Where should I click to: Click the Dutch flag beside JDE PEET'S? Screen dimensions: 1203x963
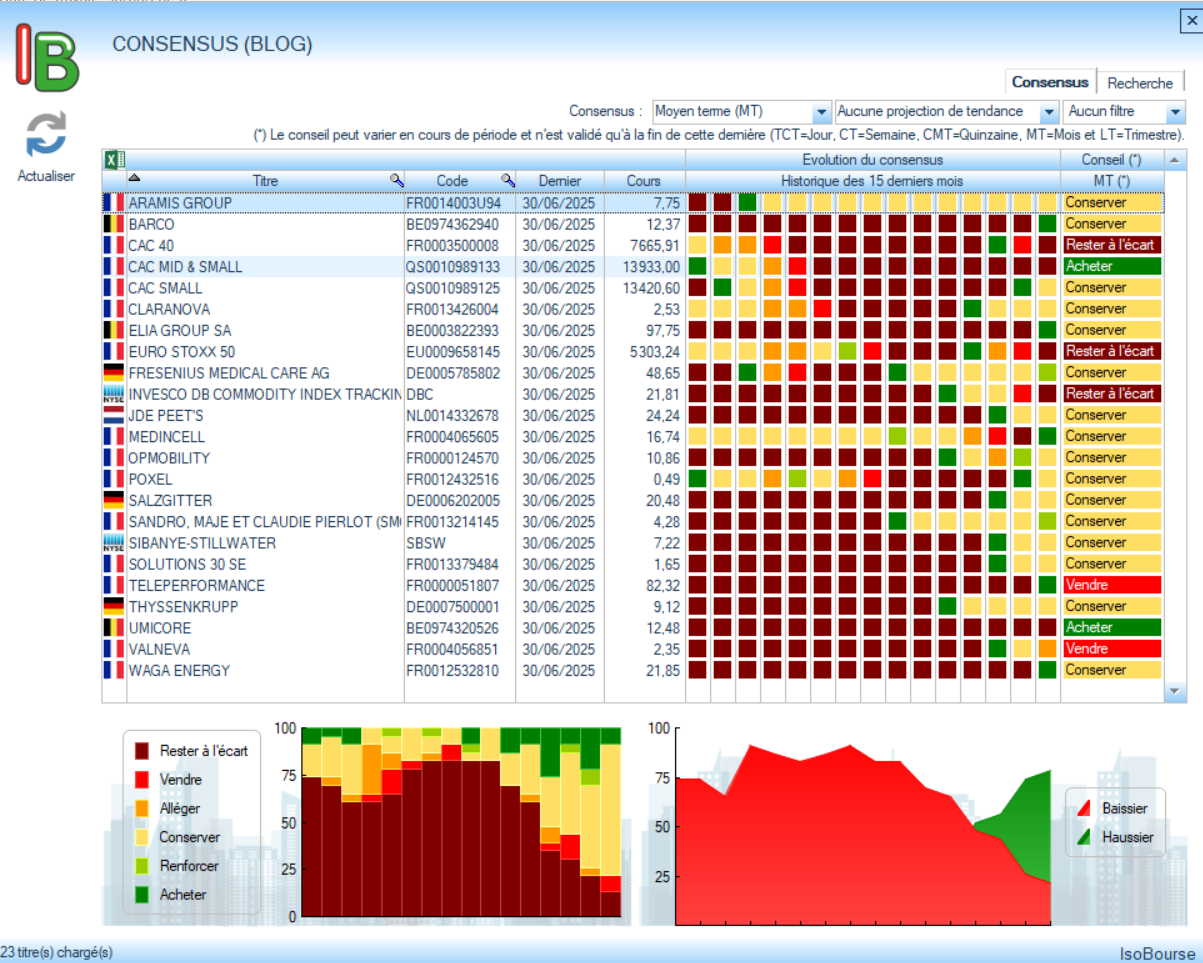pos(114,415)
